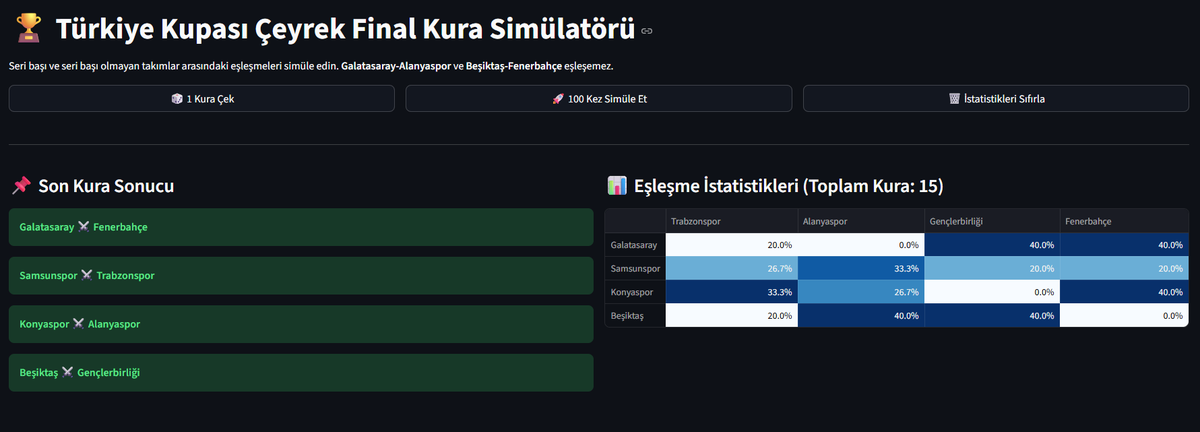1200x432 pixels.
Task: Select Samsunspor–Trabzonspor cell showing 26.7%
Action: (x=731, y=268)
